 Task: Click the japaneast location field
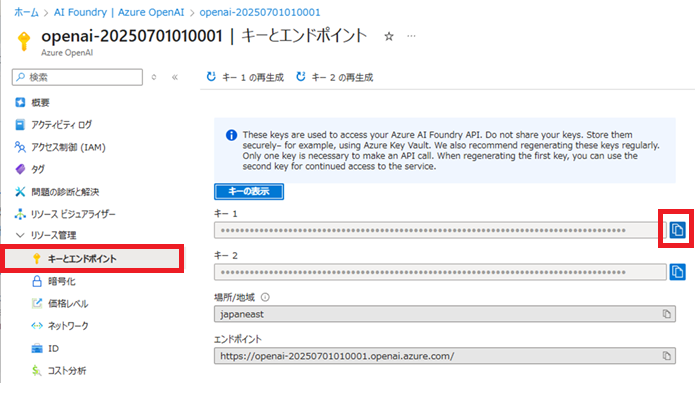click(x=445, y=314)
